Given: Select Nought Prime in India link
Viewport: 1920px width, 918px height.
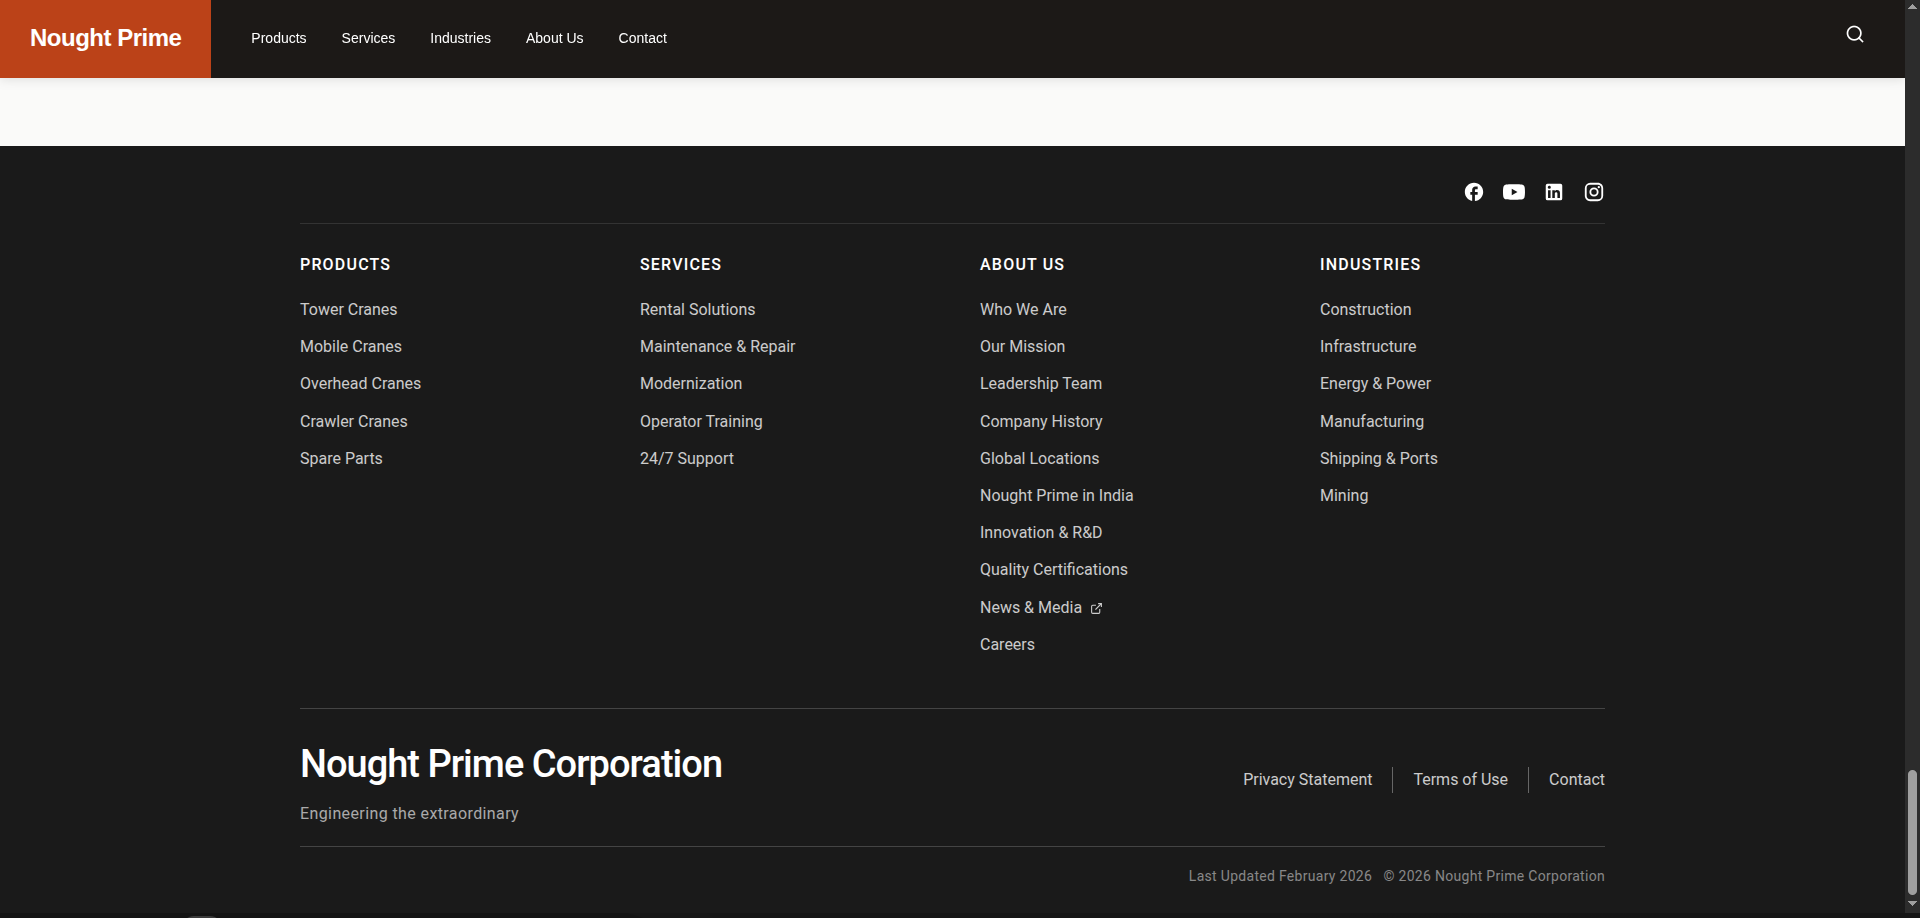Looking at the screenshot, I should [x=1056, y=496].
